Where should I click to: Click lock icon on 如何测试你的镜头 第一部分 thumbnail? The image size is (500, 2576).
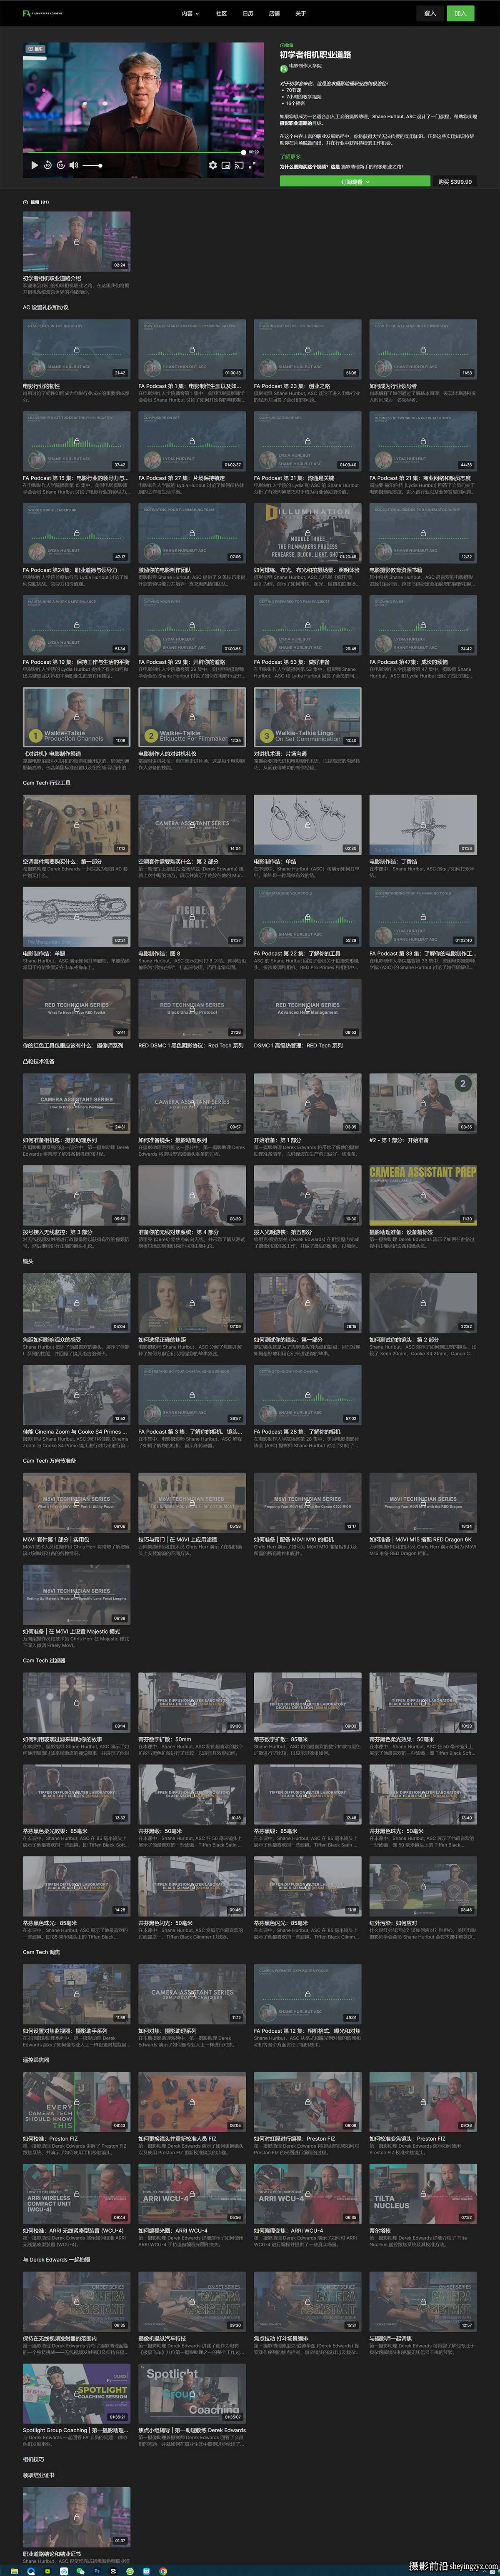point(307,1304)
